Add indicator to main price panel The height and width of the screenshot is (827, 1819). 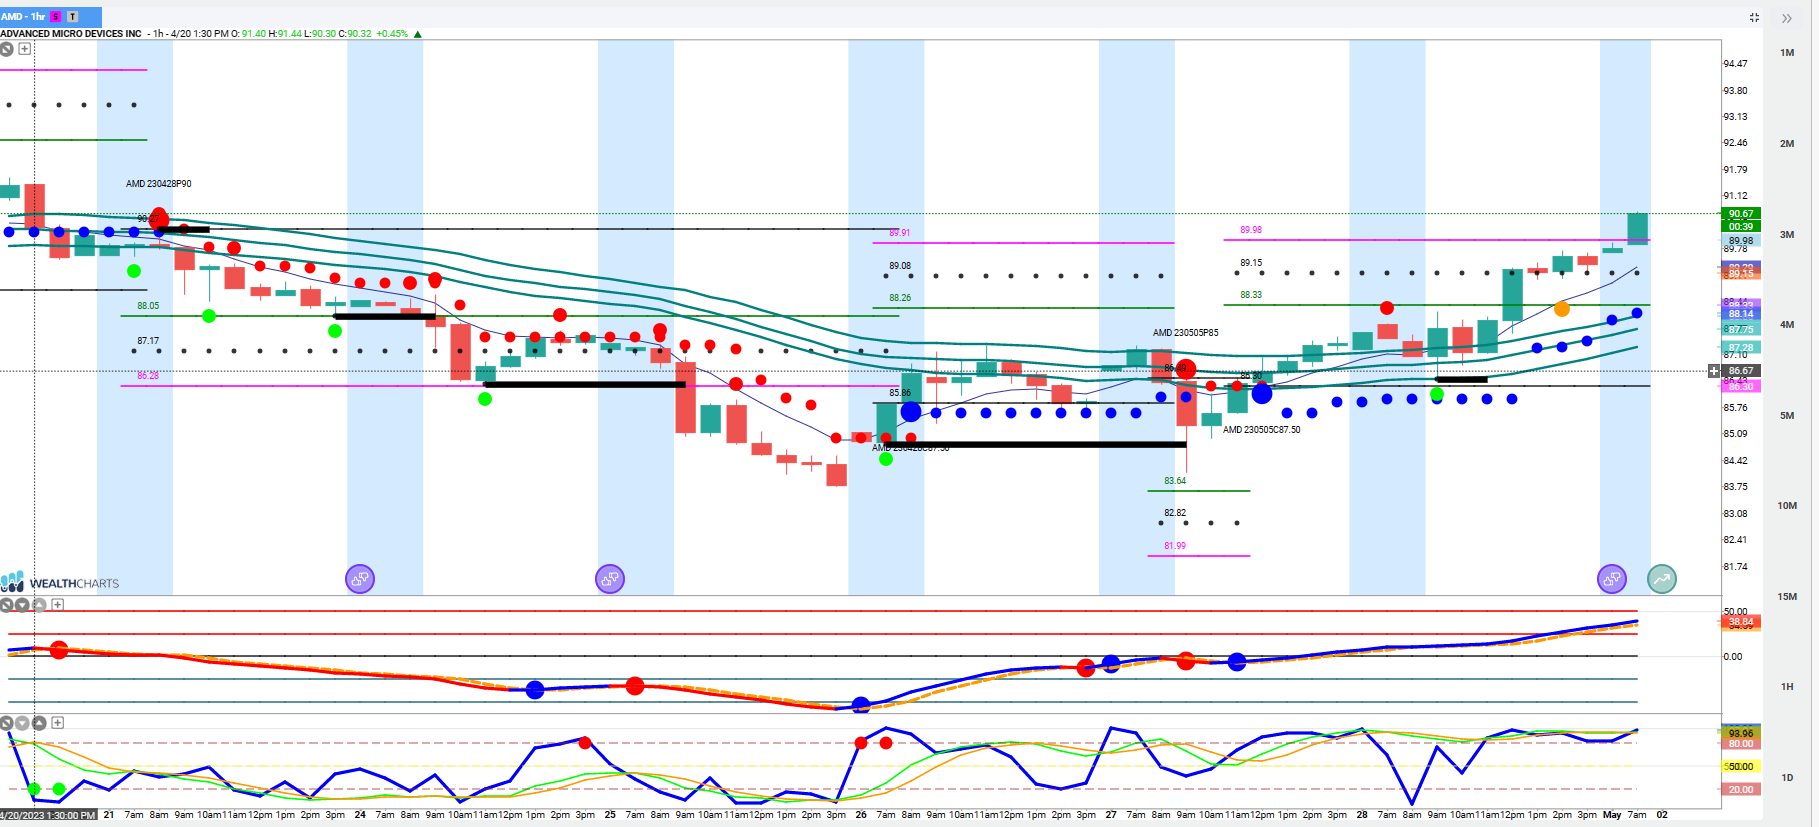[25, 48]
